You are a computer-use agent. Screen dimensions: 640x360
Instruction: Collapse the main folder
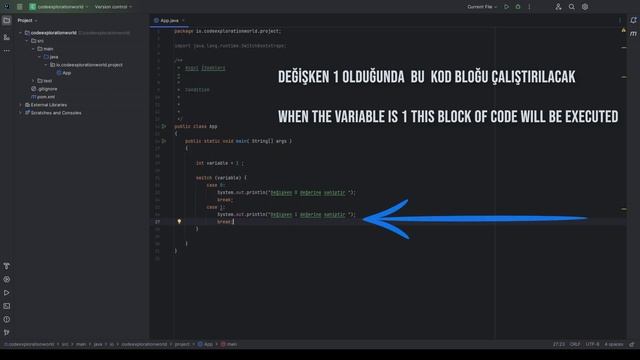[33, 49]
